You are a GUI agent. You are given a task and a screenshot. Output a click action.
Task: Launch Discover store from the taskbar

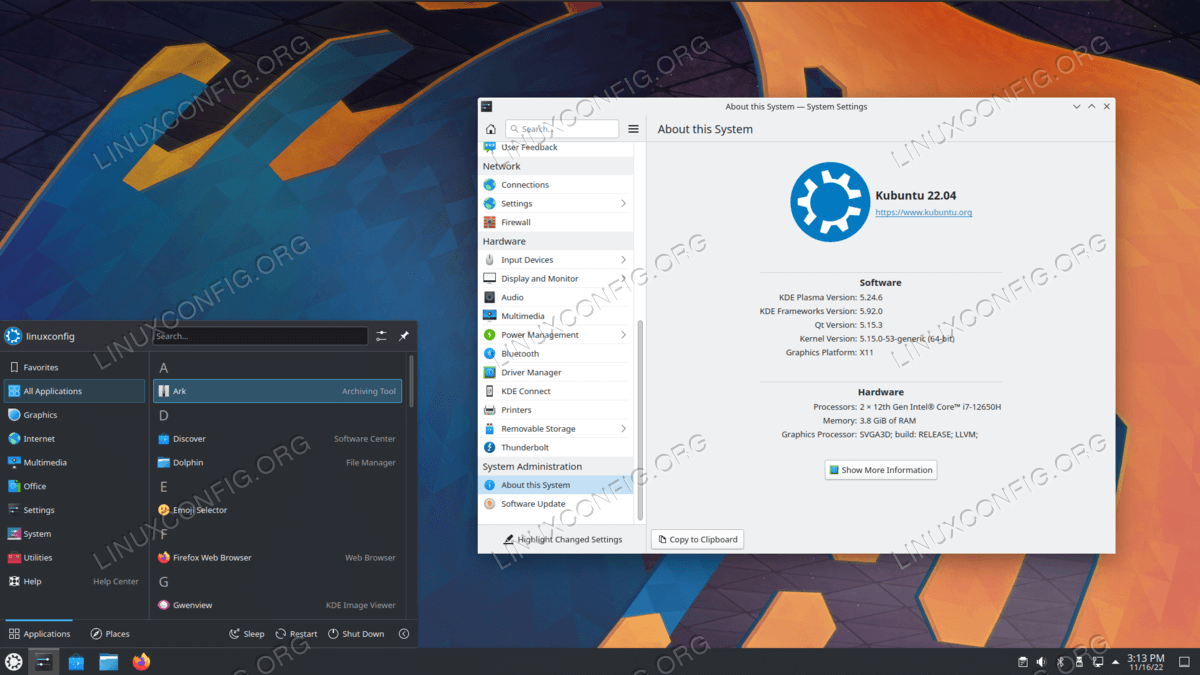(x=76, y=661)
